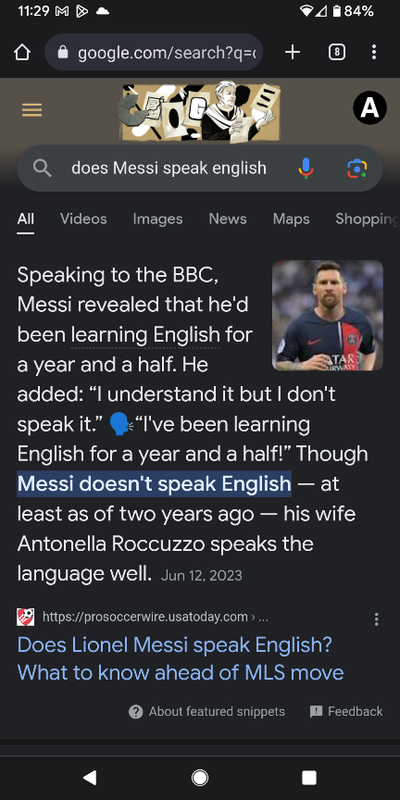Open a new tab with plus icon
The height and width of the screenshot is (800, 400).
(292, 52)
